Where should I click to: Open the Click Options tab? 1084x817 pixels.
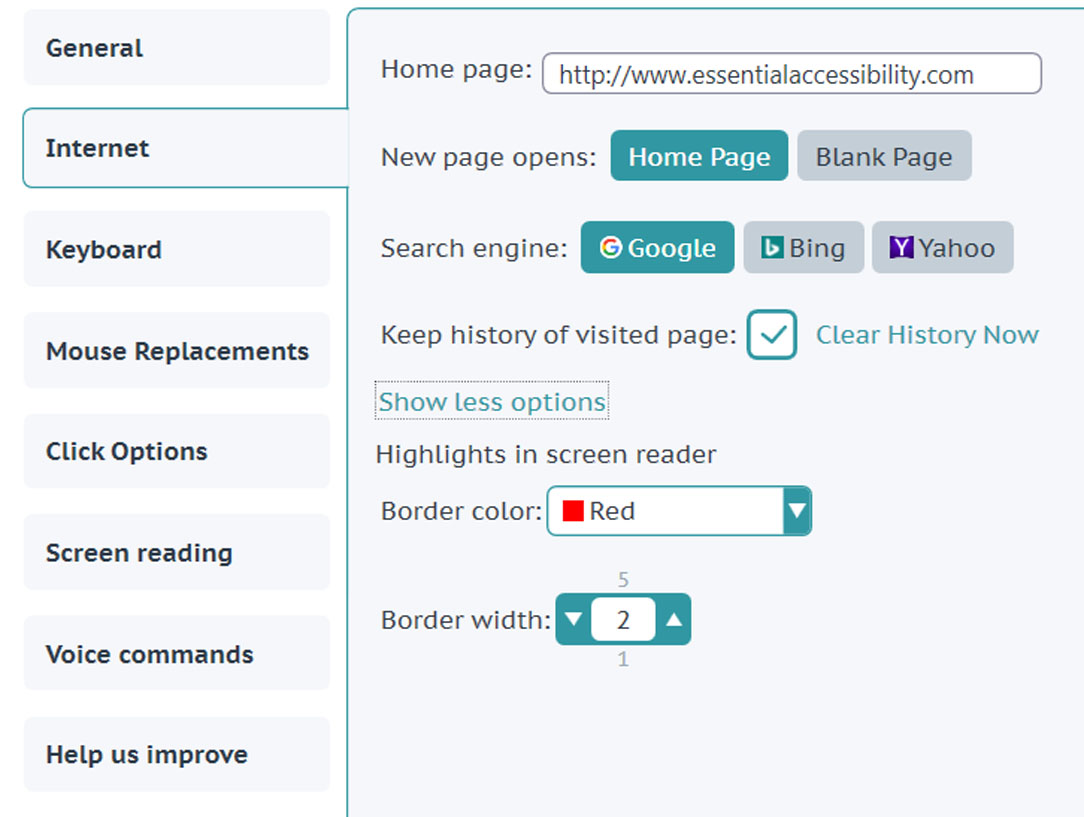point(177,451)
